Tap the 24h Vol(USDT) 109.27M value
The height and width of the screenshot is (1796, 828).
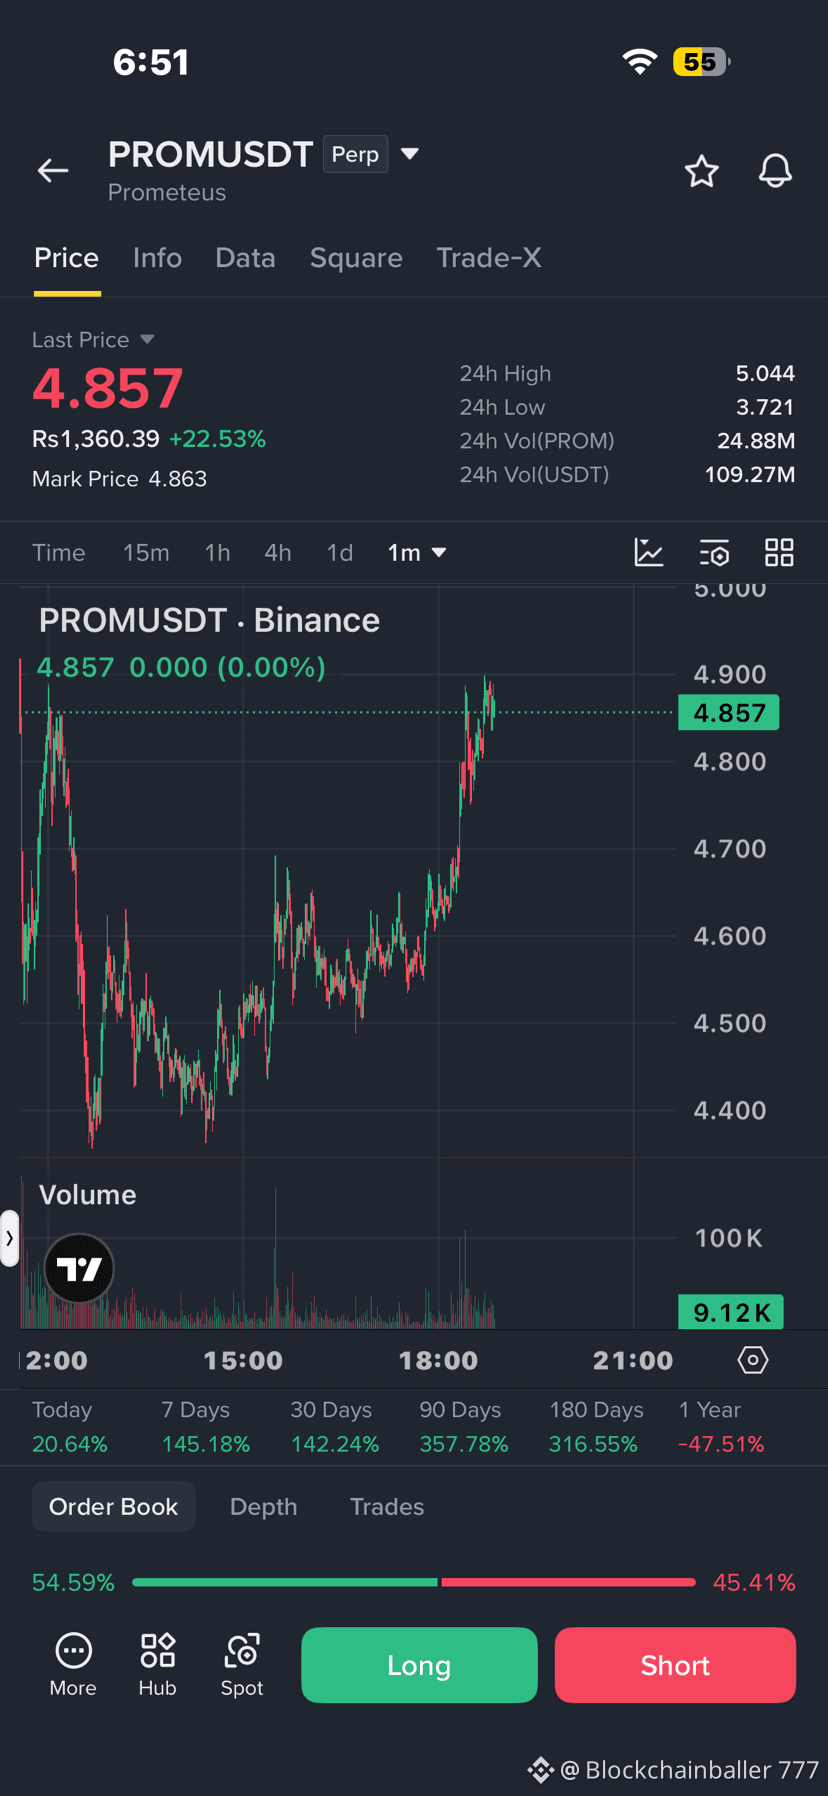point(750,474)
